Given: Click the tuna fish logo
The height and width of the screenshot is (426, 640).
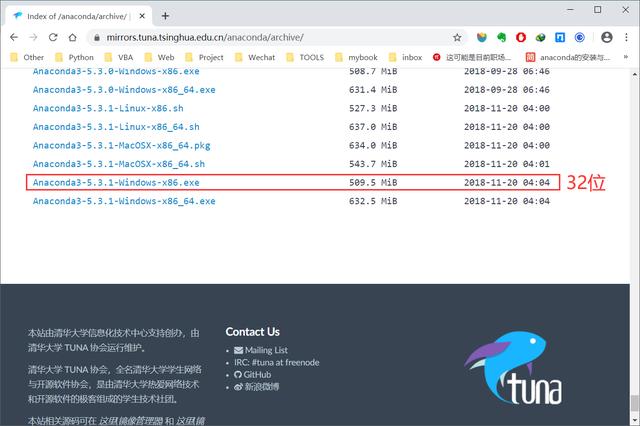Looking at the screenshot, I should pyautogui.click(x=513, y=368).
